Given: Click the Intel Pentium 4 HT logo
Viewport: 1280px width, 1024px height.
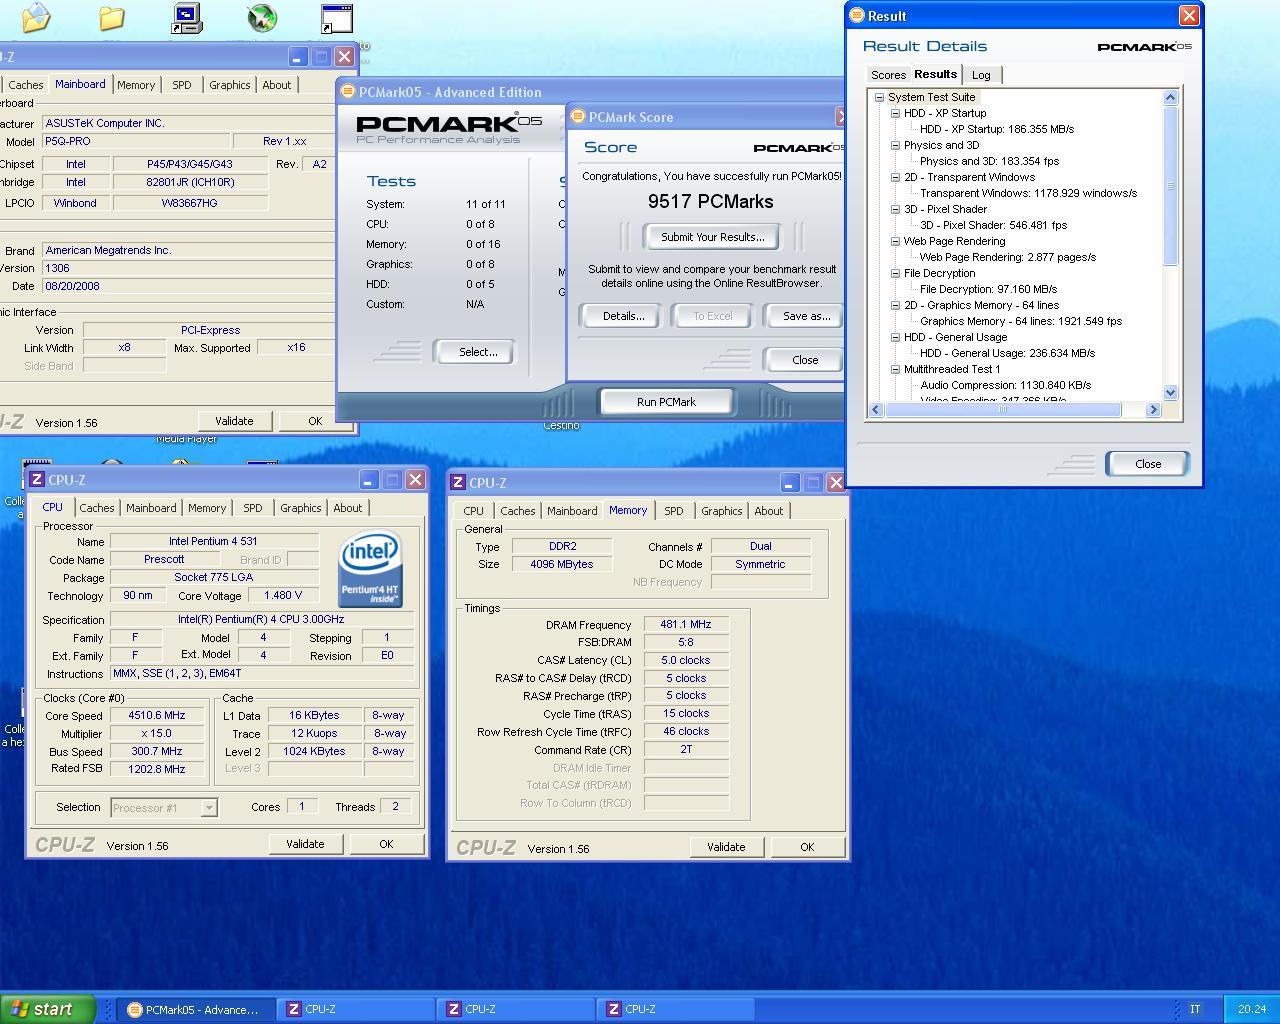Looking at the screenshot, I should click(x=370, y=570).
